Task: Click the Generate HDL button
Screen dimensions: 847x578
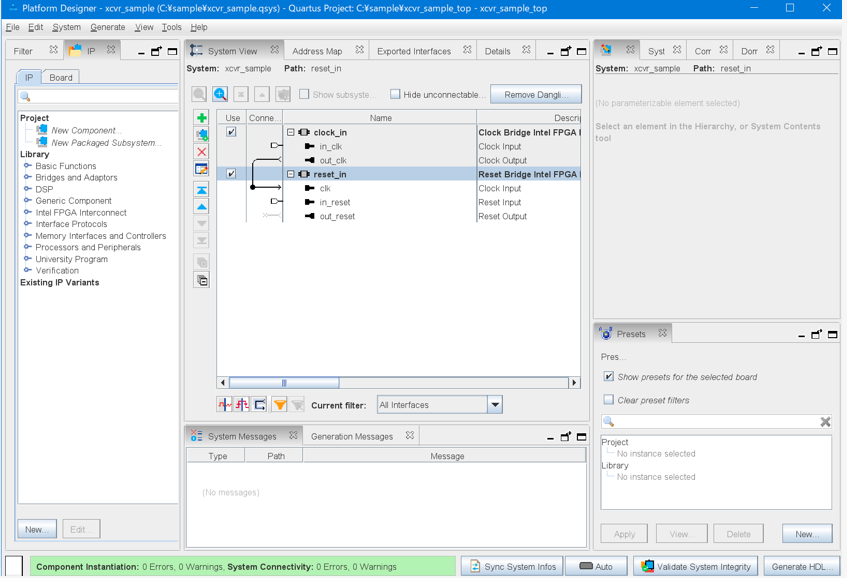Action: tap(801, 567)
